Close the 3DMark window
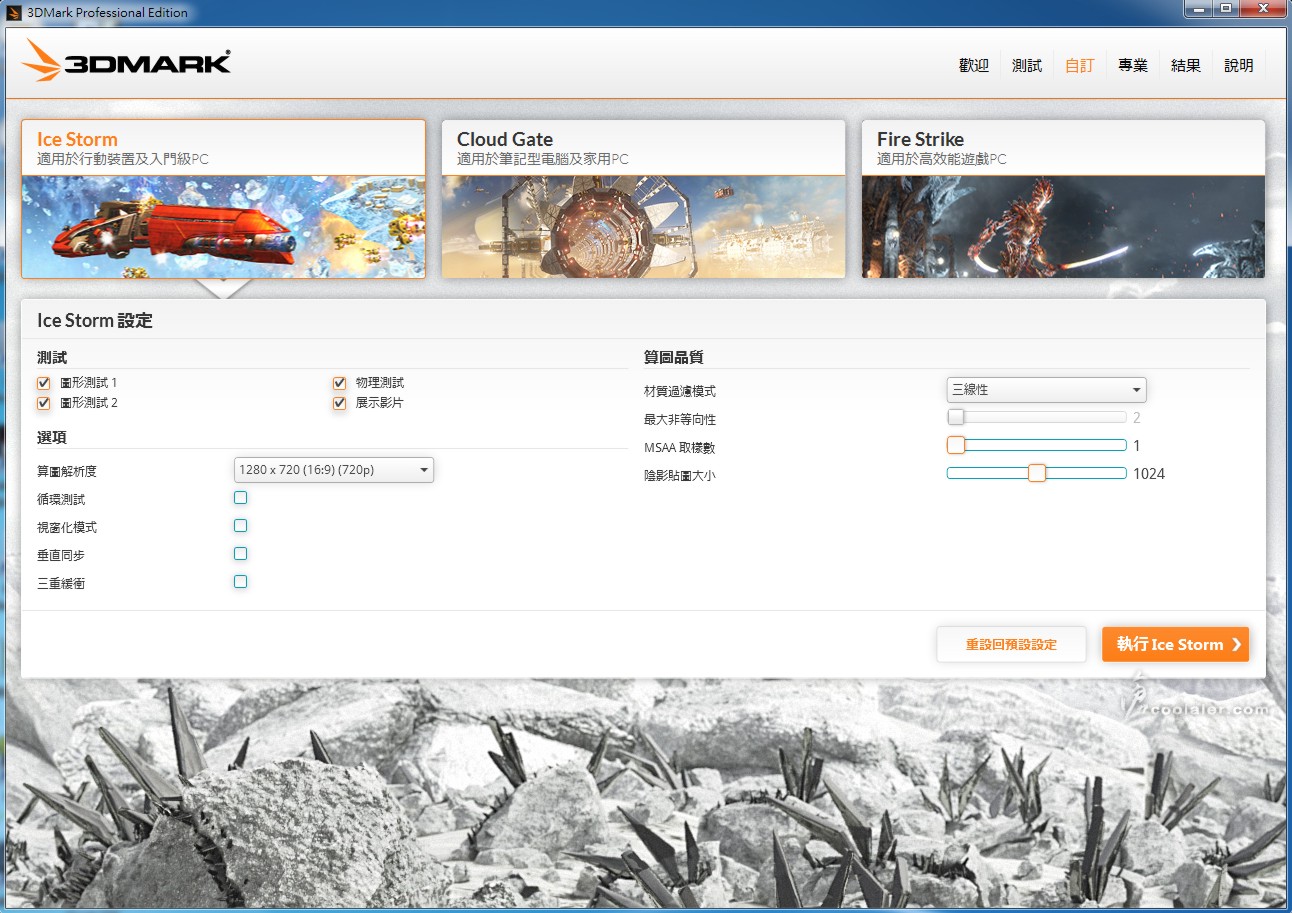This screenshot has width=1292, height=913. 1261,9
